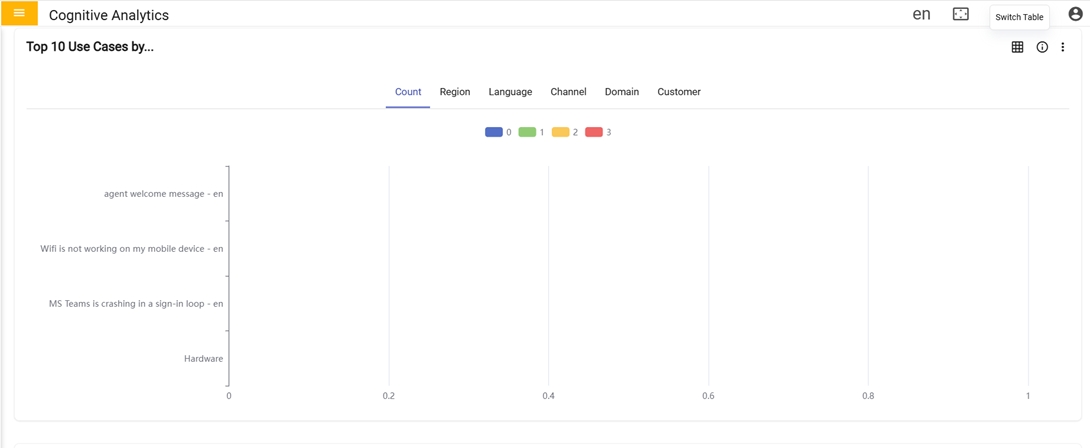Switch to the Region tab
This screenshot has width=1090, height=448.
[455, 92]
